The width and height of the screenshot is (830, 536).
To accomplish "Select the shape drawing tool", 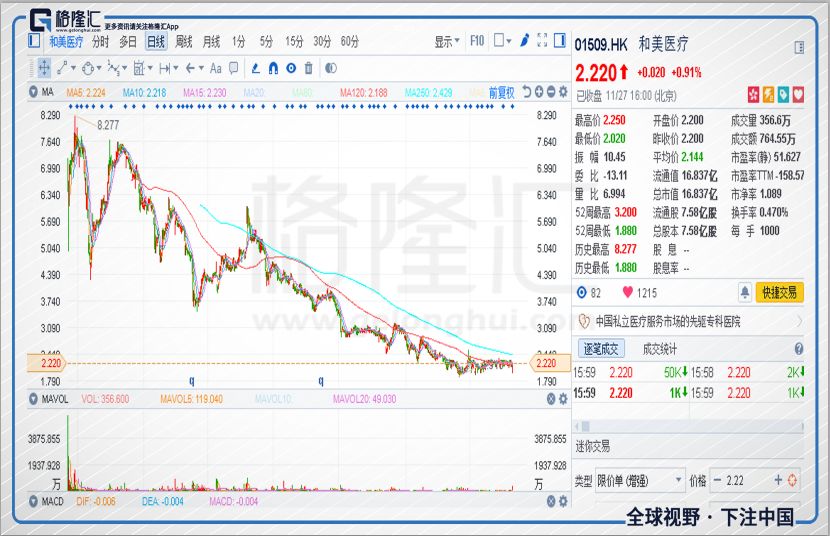I will pyautogui.click(x=88, y=68).
